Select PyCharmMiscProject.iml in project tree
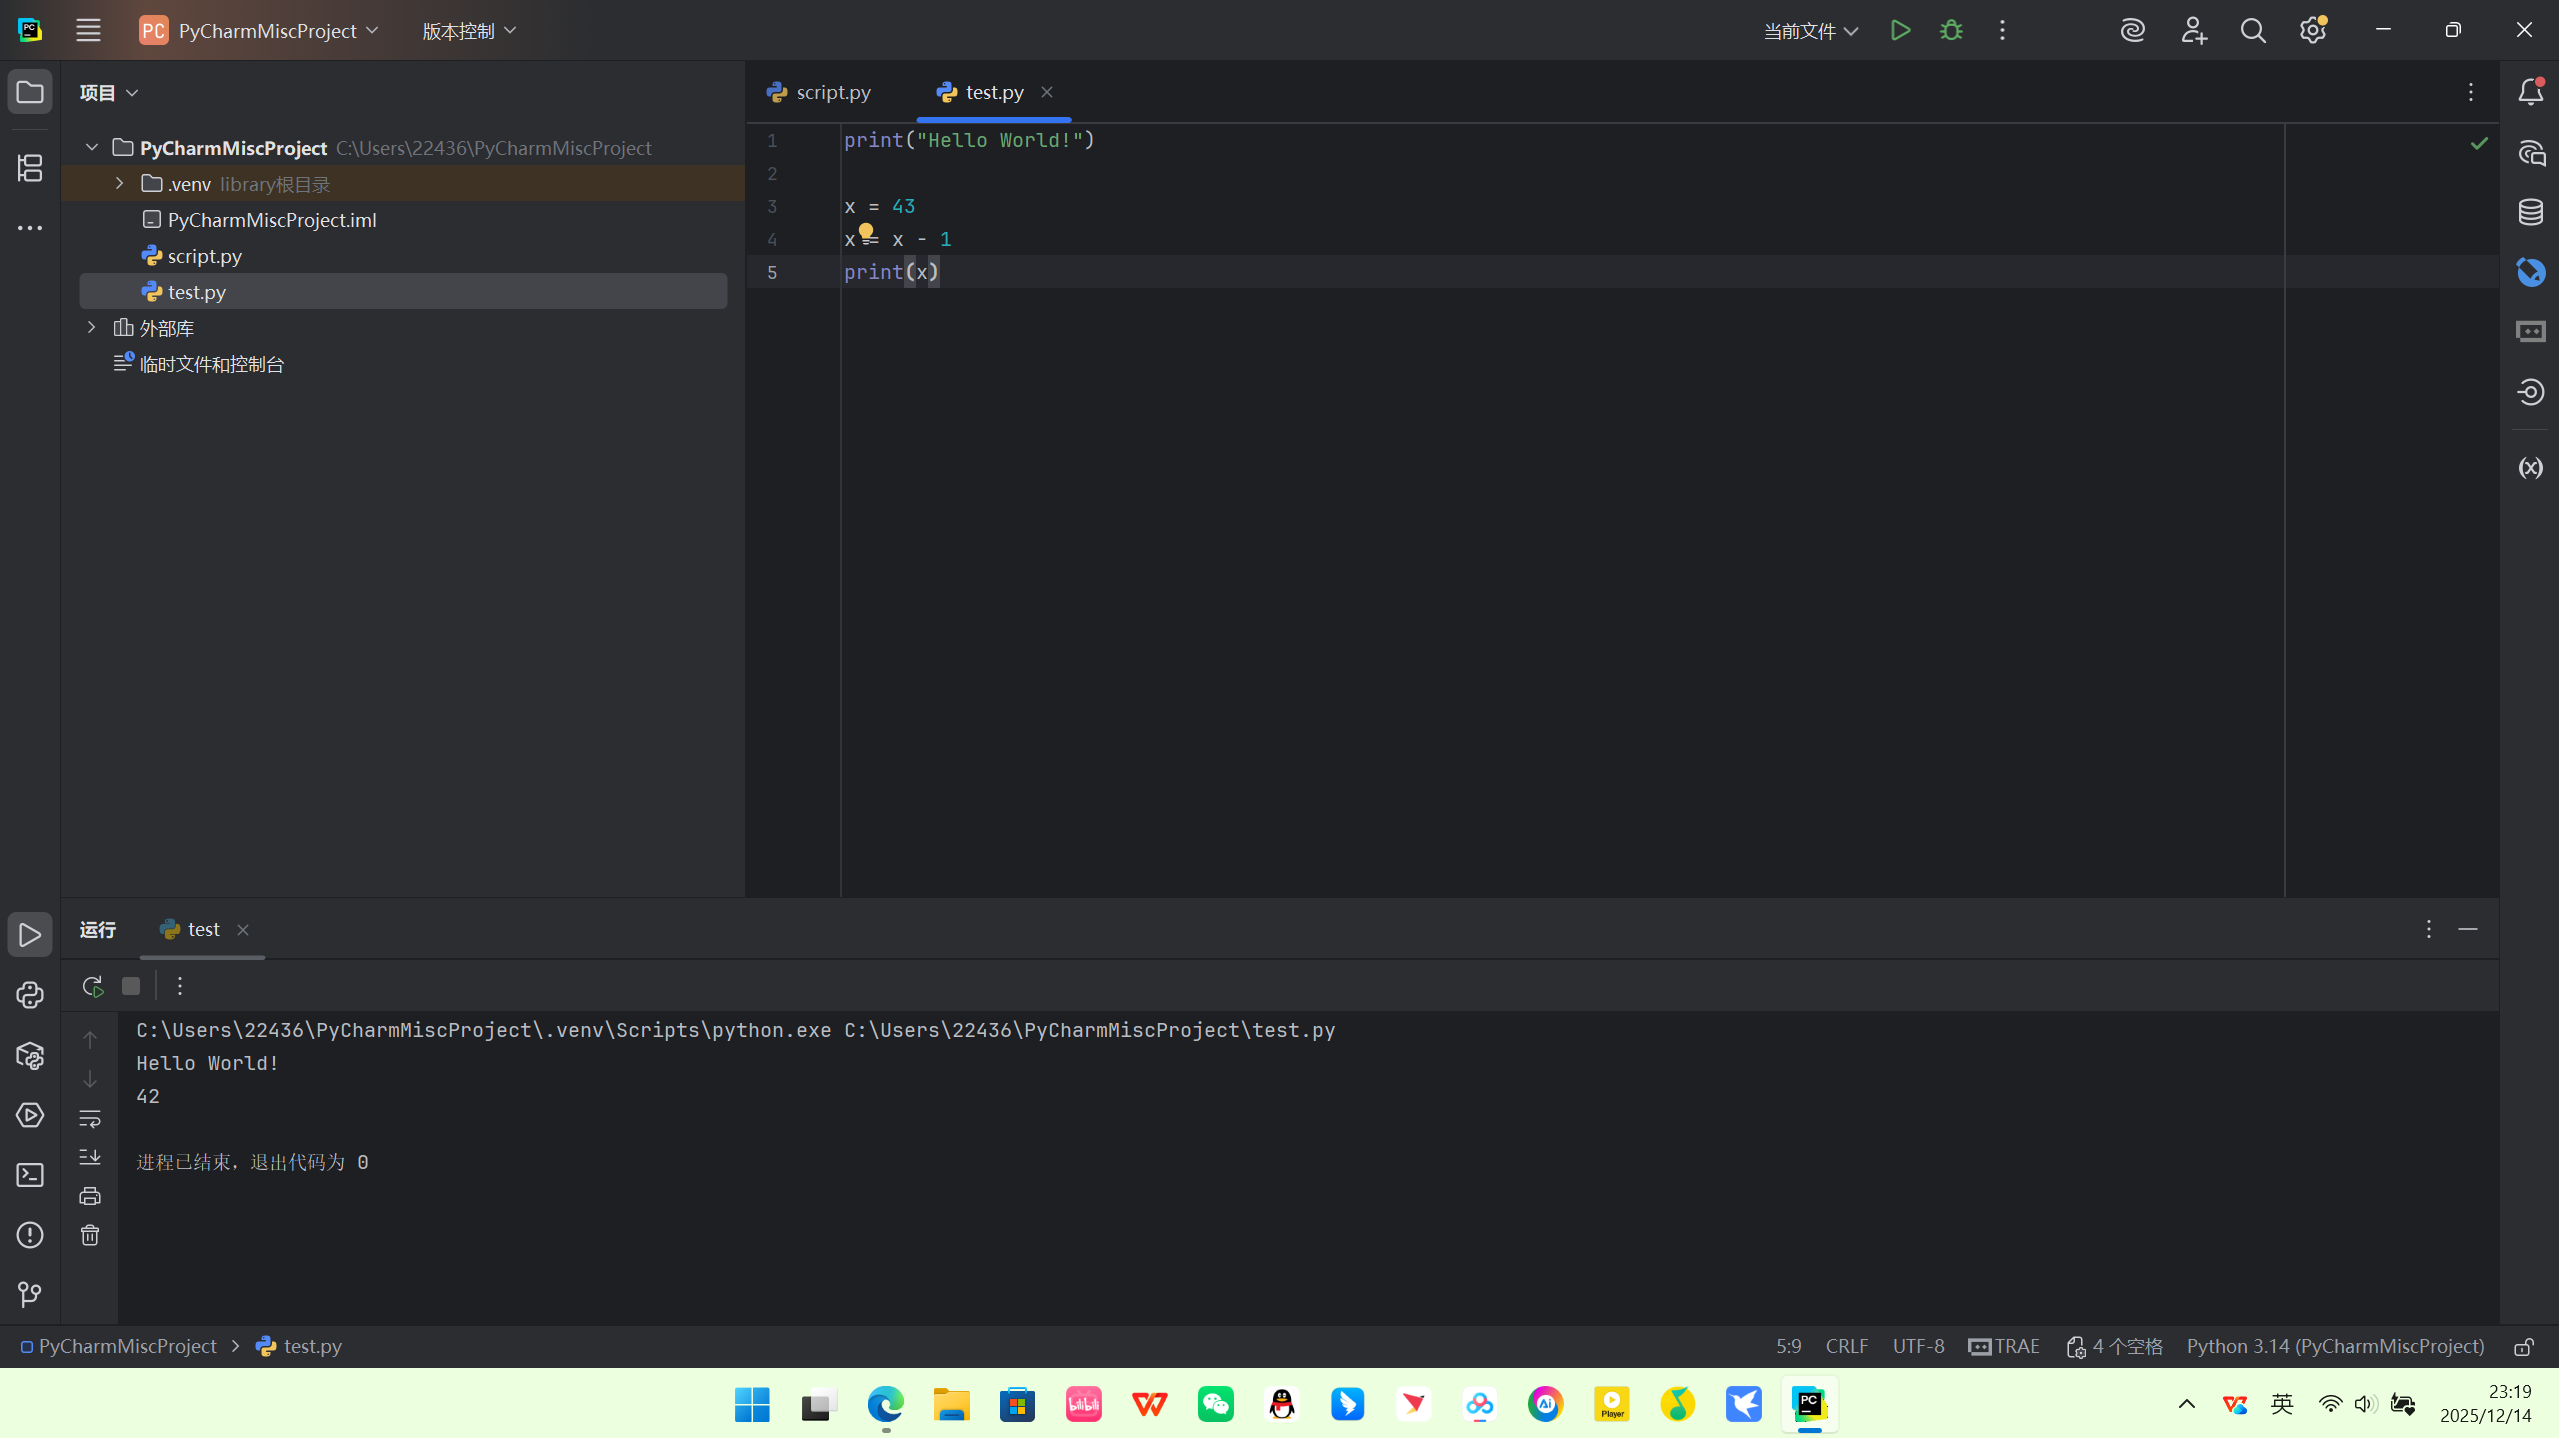 [x=271, y=220]
